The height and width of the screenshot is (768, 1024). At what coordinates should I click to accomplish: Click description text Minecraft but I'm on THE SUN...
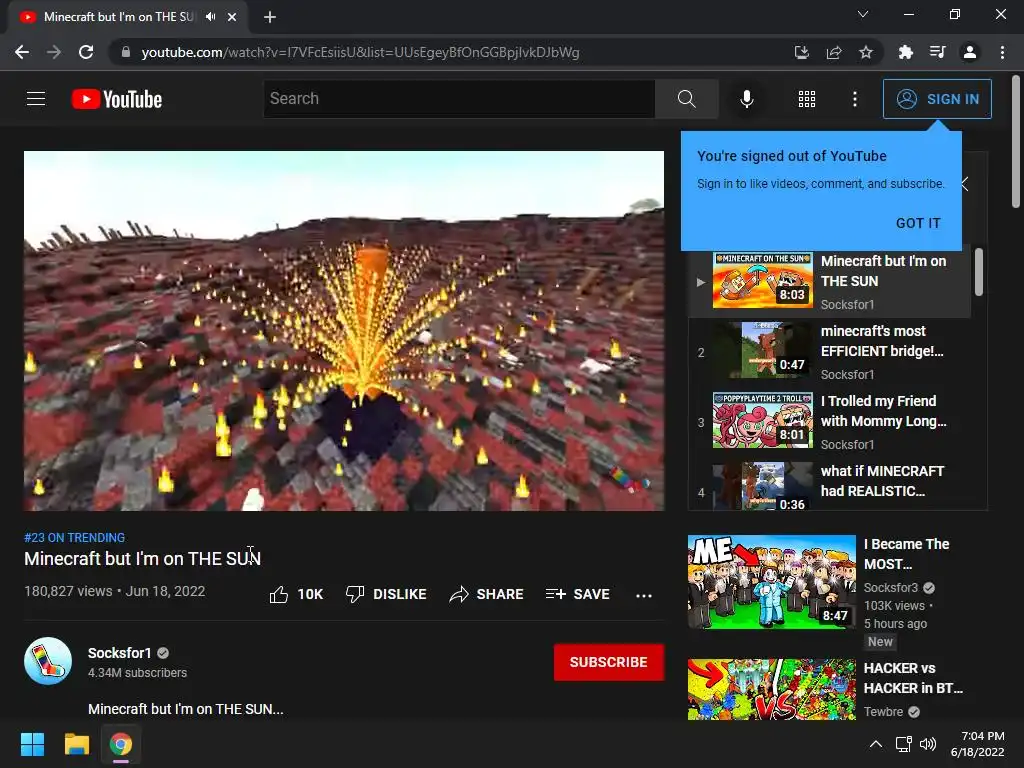pos(185,709)
